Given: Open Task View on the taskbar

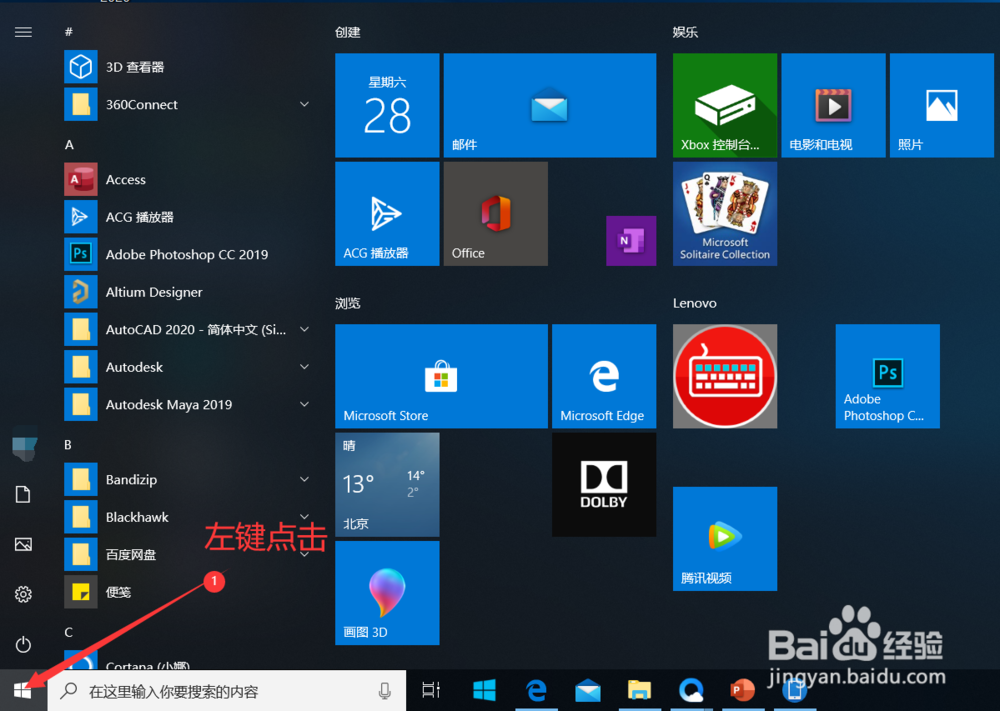Looking at the screenshot, I should 431,690.
